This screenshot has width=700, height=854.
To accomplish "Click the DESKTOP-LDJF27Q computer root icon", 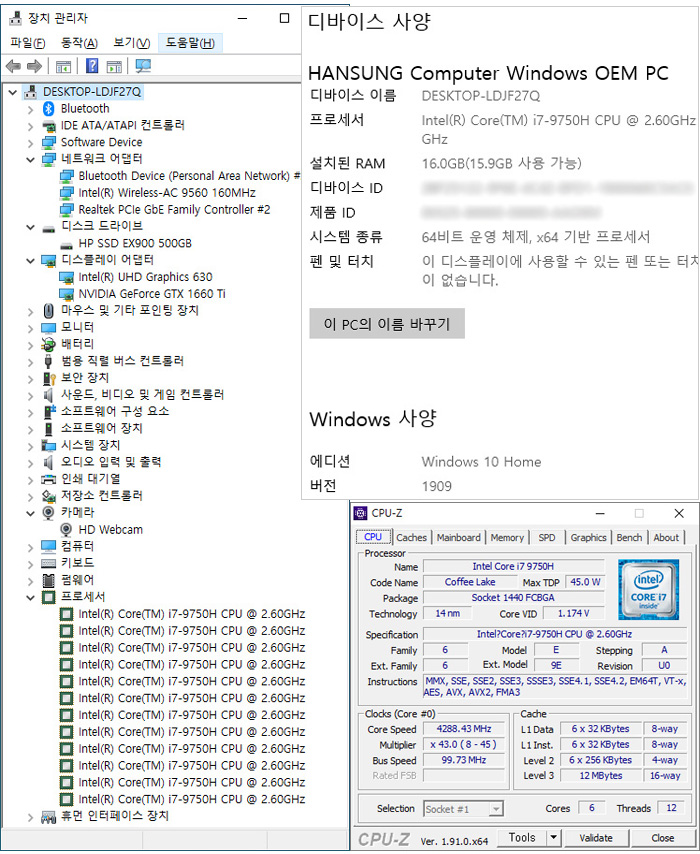I will click(x=31, y=92).
